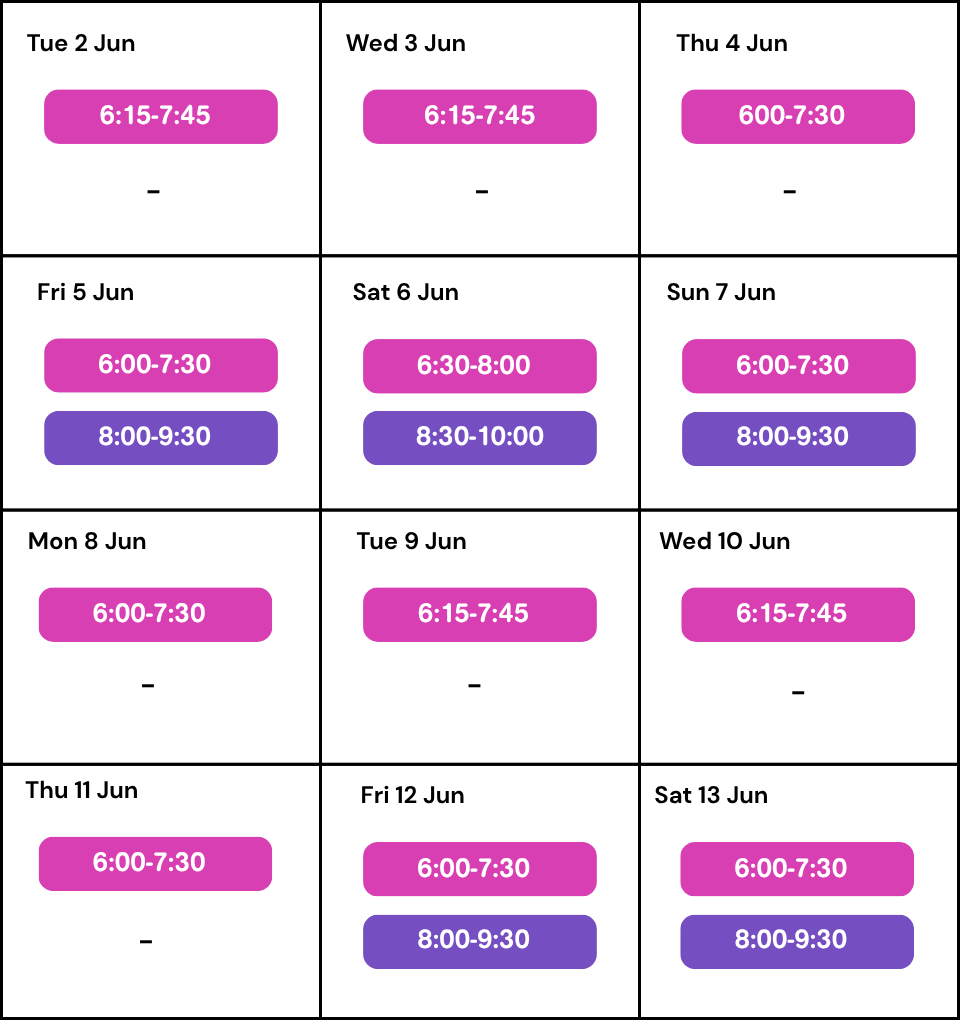This screenshot has height=1020, width=960.
Task: Click the Sat 6 Jun date label
Action: (405, 292)
